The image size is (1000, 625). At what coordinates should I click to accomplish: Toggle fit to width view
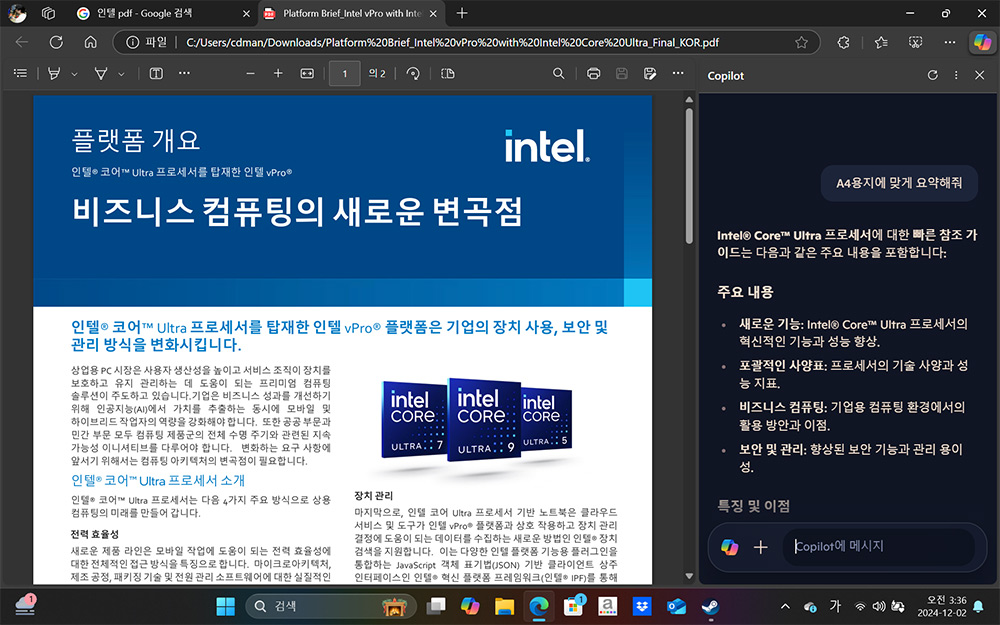(307, 73)
